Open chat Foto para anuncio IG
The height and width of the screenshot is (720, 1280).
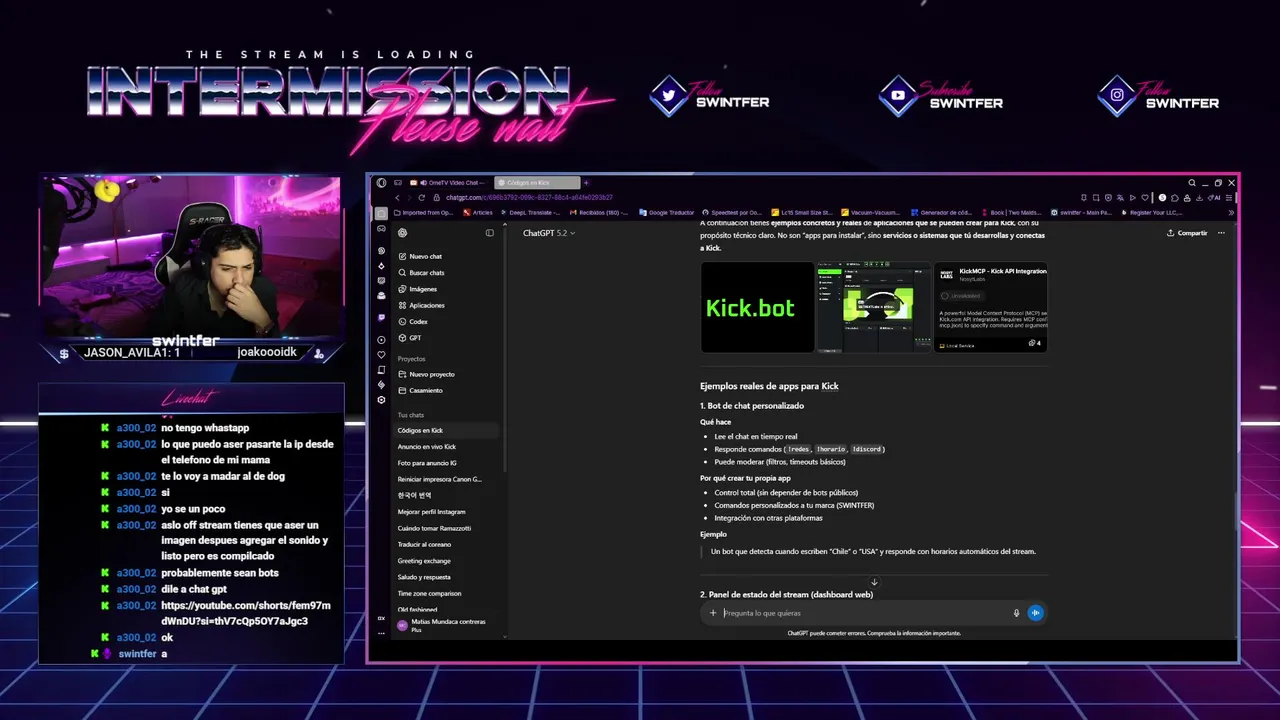(x=427, y=463)
